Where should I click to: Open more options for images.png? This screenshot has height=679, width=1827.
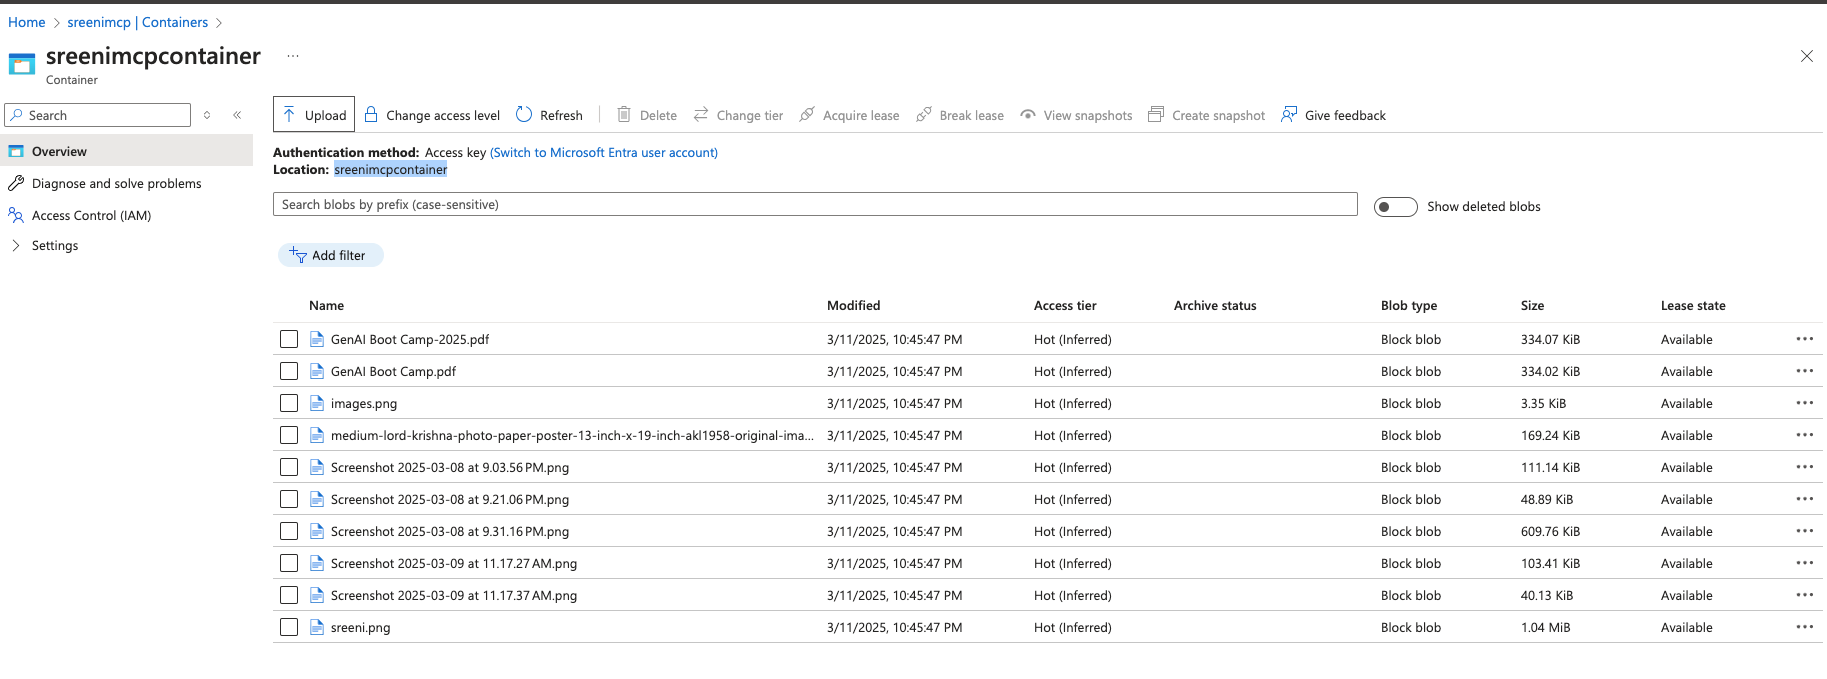pos(1804,403)
